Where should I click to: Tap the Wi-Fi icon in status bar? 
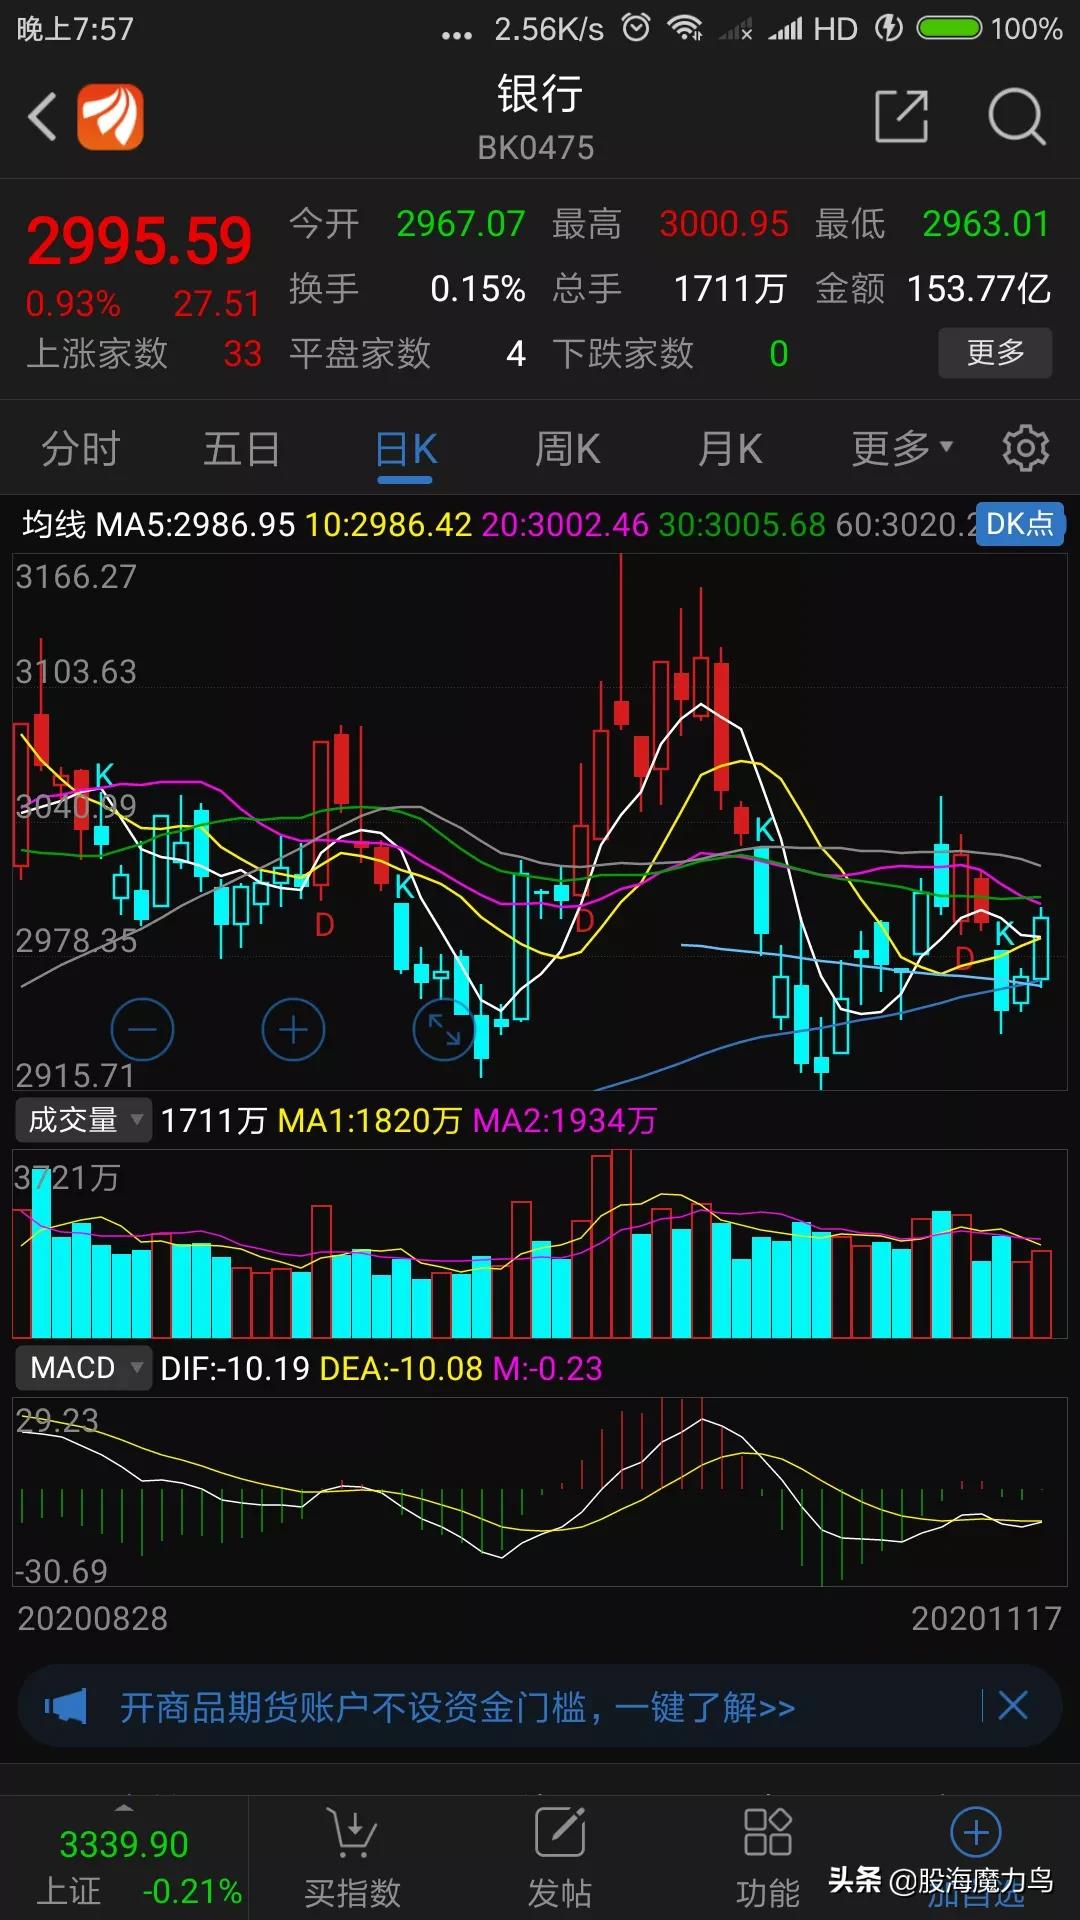(x=685, y=28)
